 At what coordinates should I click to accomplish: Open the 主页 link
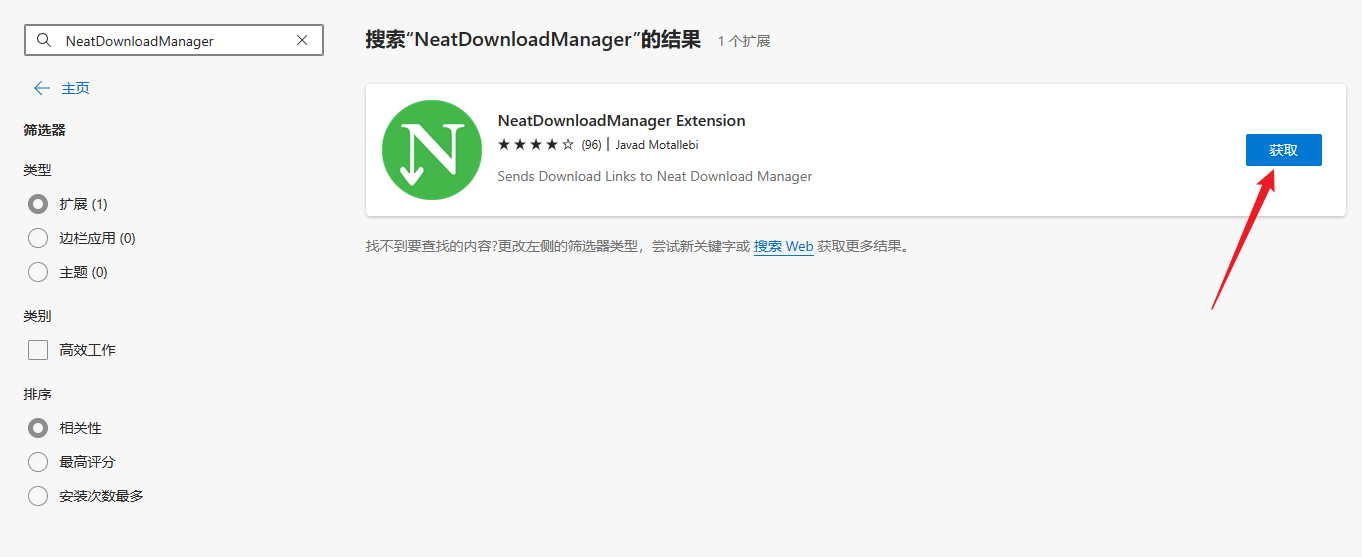point(76,88)
